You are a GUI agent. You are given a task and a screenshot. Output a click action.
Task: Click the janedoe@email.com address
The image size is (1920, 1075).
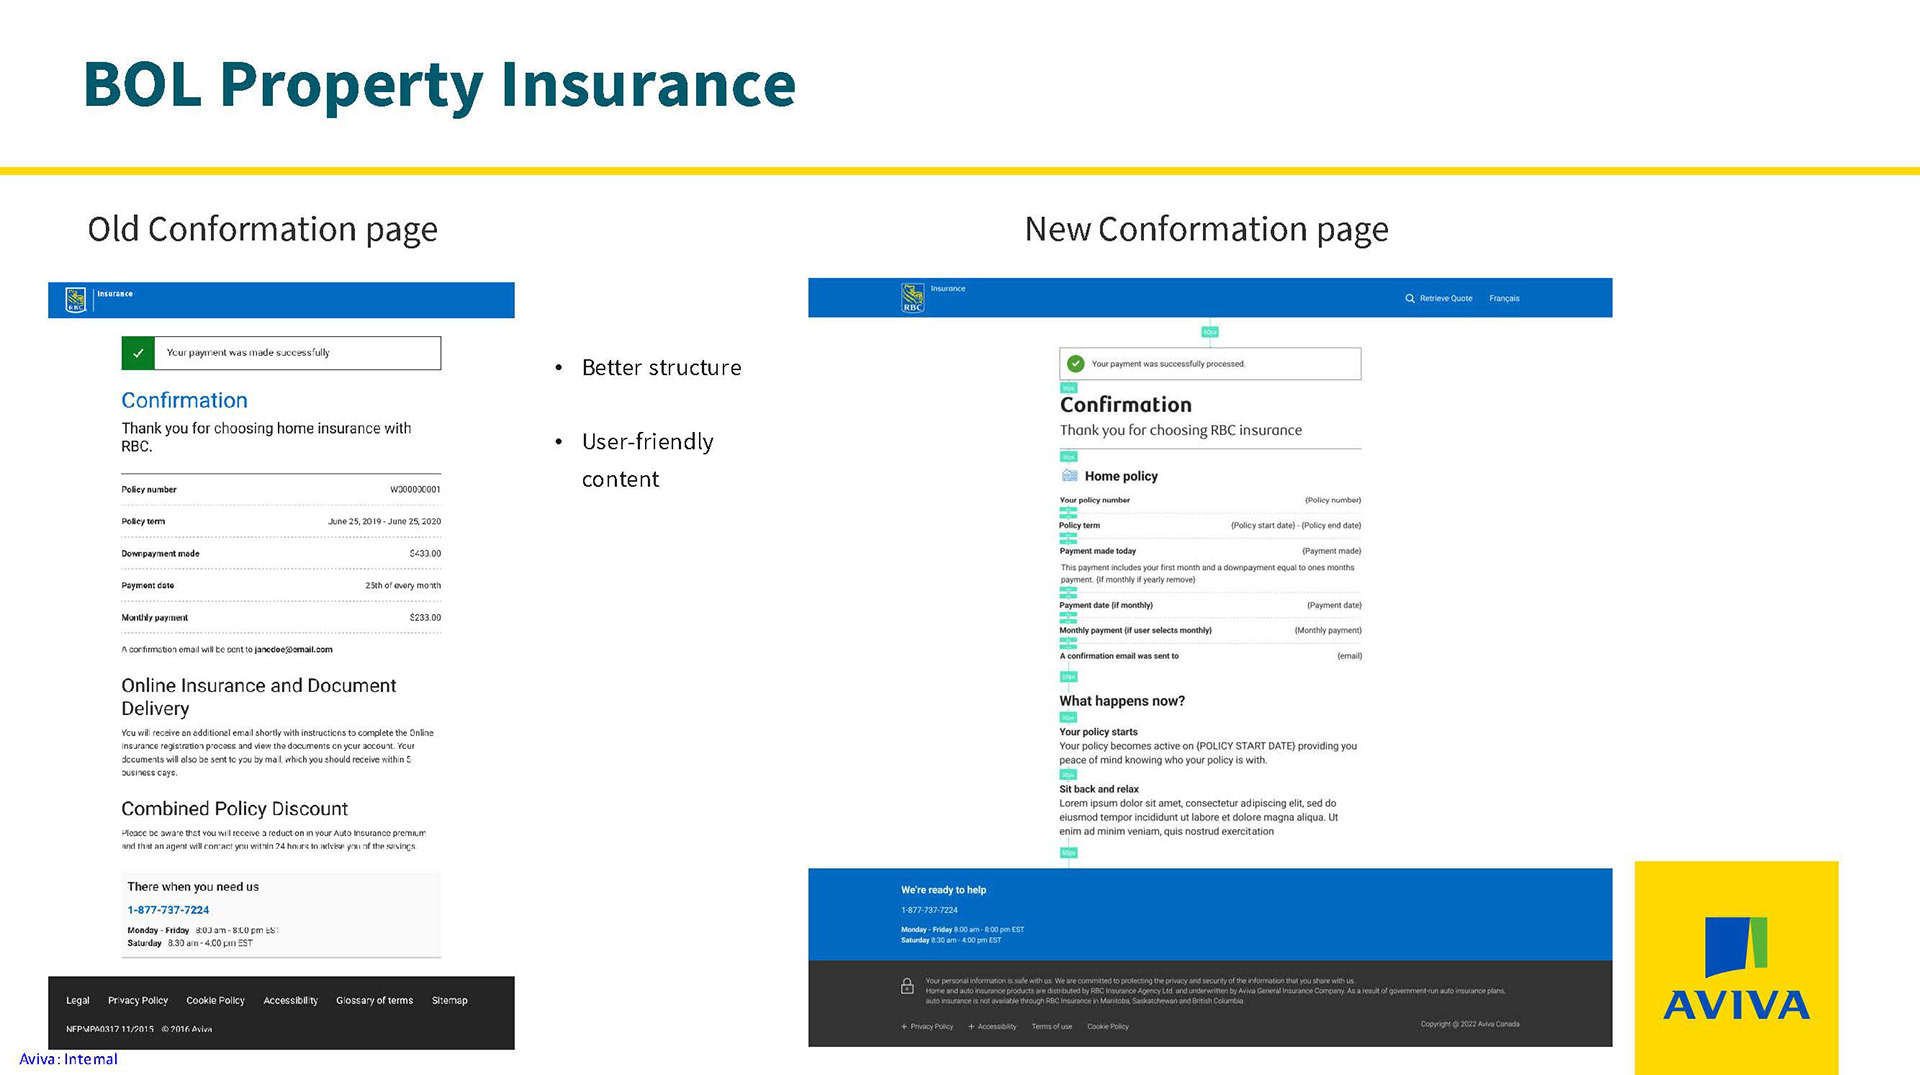tap(293, 649)
